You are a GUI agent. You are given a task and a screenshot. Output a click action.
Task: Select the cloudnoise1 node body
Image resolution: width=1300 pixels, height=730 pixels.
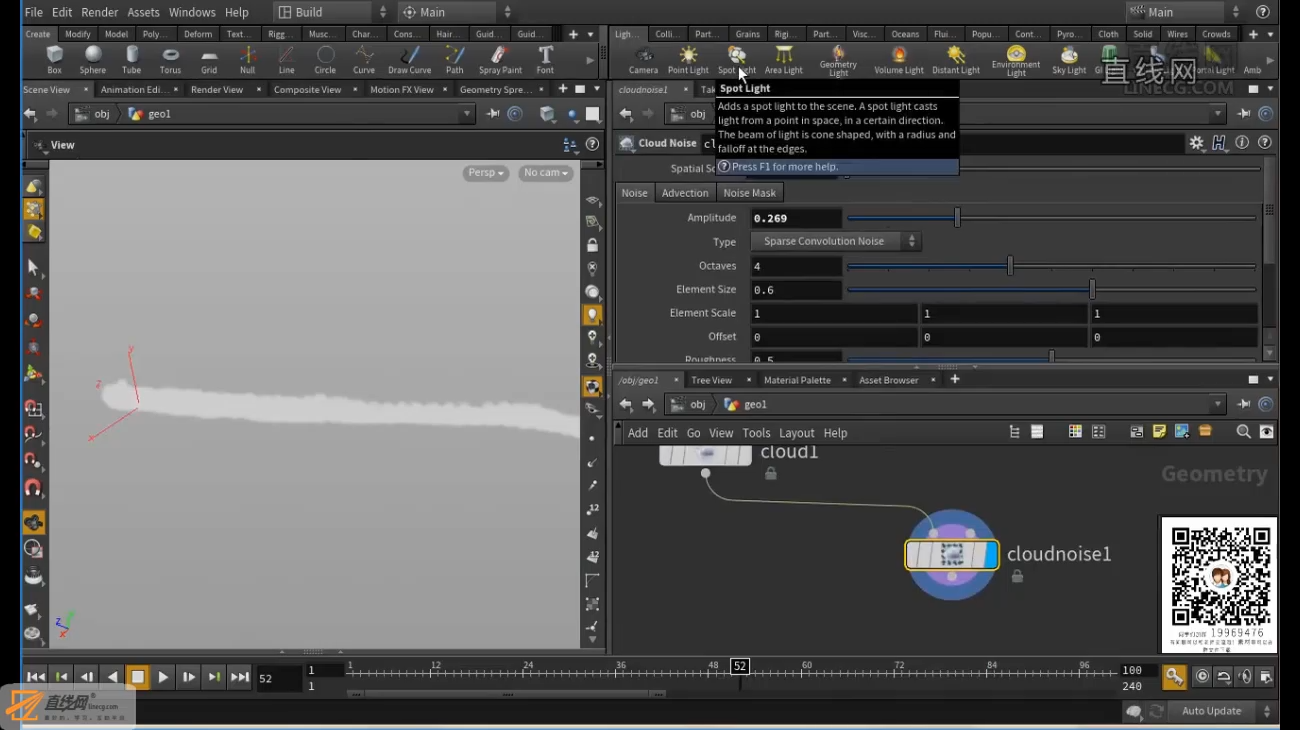pyautogui.click(x=951, y=554)
